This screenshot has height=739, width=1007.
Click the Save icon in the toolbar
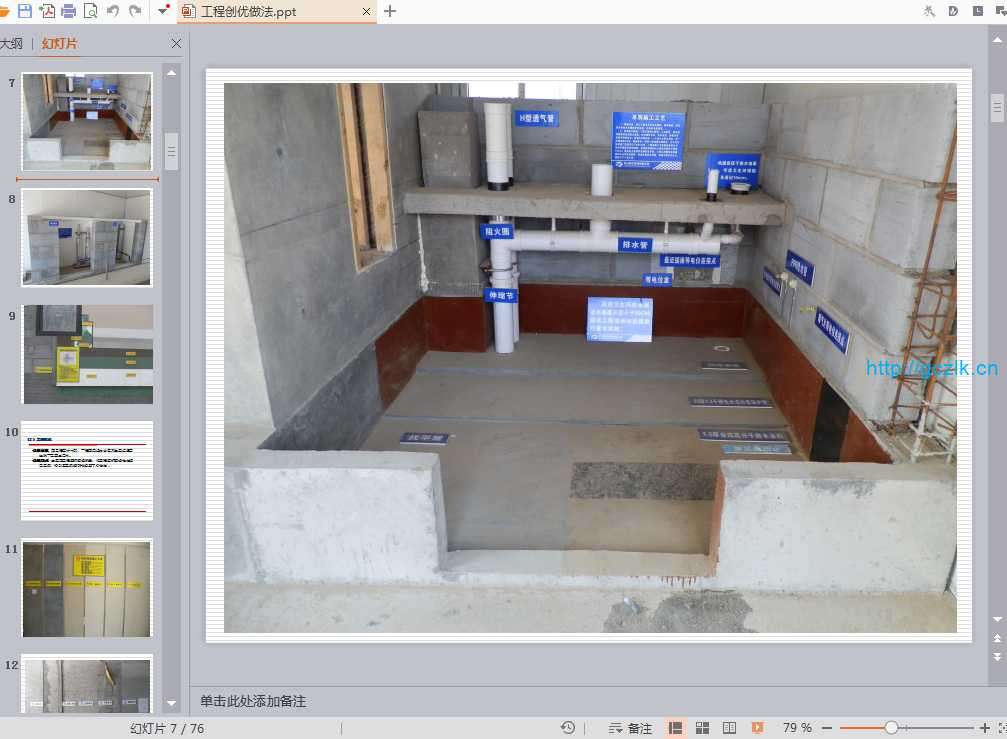point(25,11)
